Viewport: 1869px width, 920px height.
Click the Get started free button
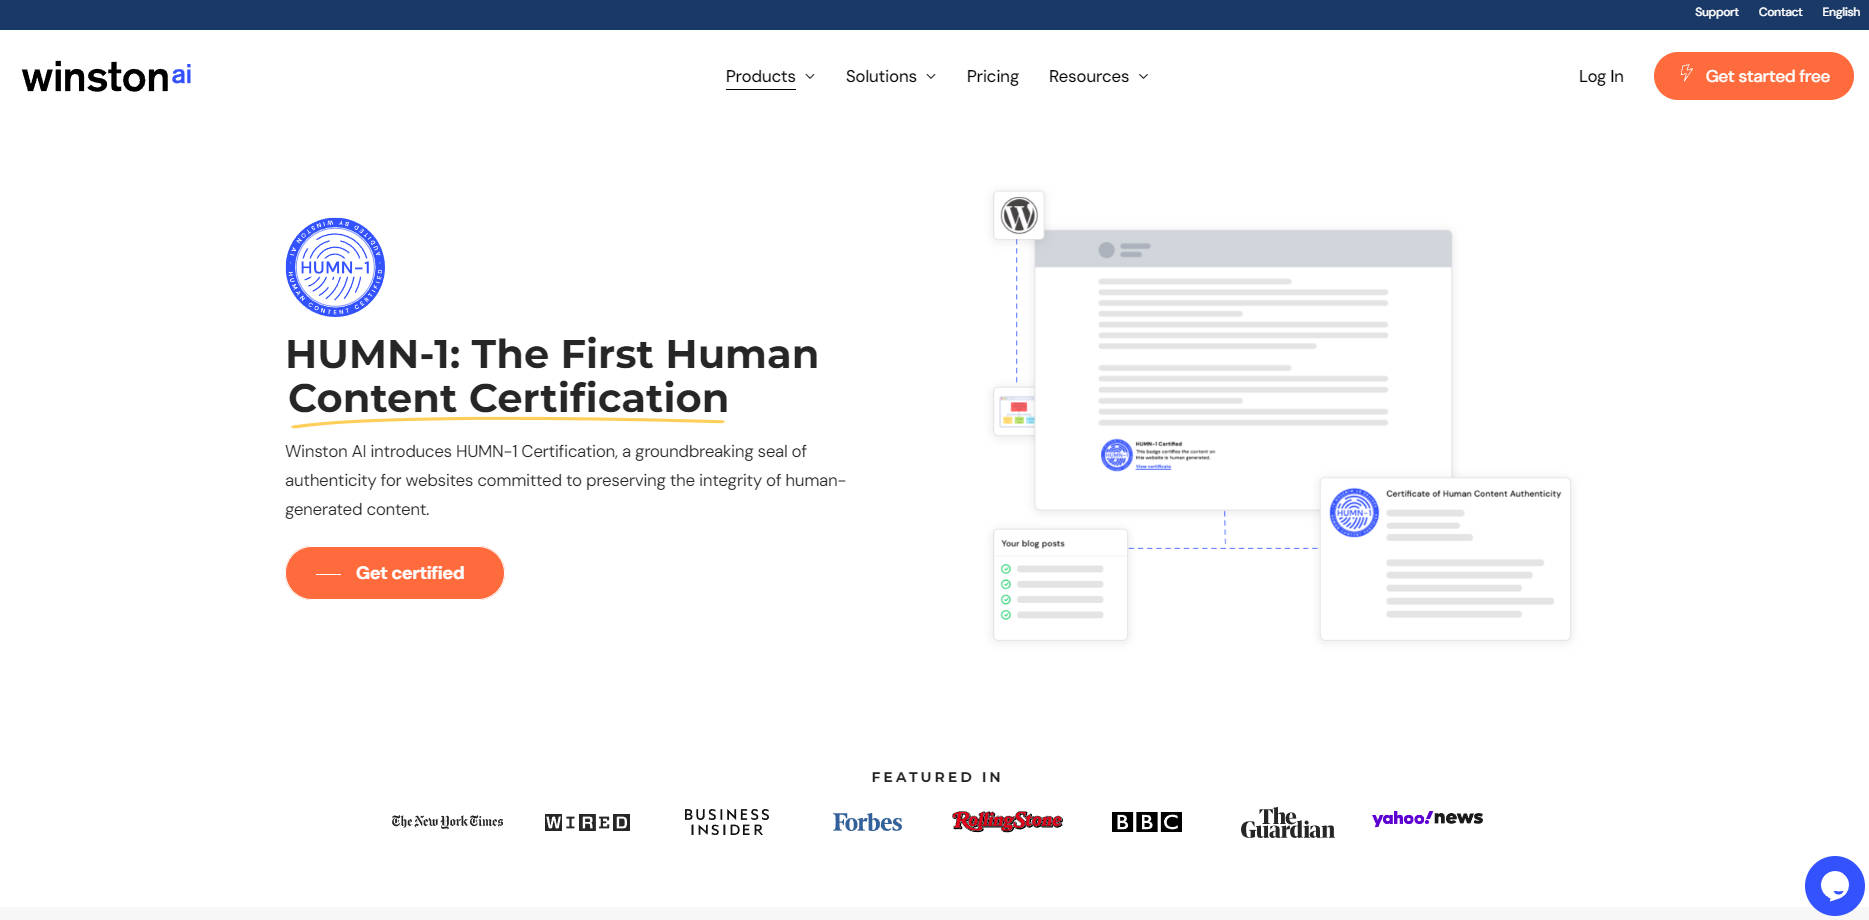1753,76
